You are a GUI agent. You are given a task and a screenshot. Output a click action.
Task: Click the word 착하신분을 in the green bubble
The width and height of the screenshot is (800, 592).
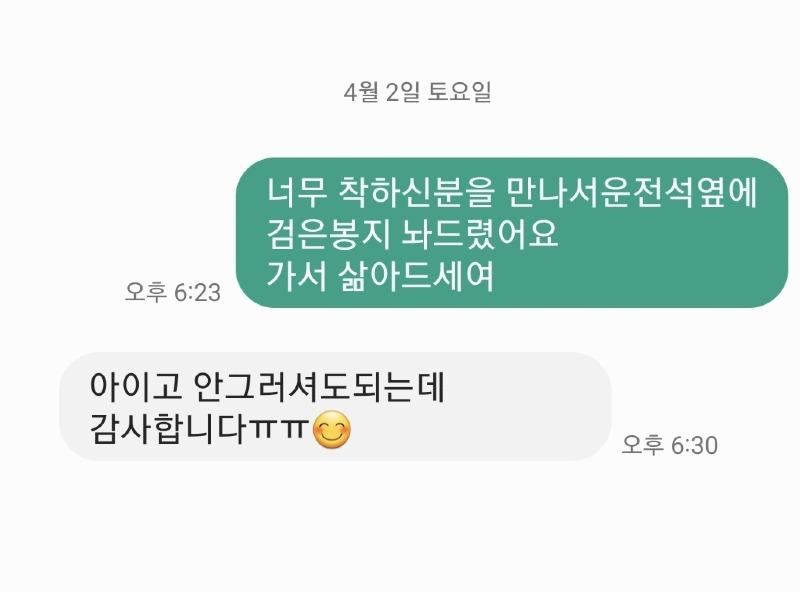[416, 192]
